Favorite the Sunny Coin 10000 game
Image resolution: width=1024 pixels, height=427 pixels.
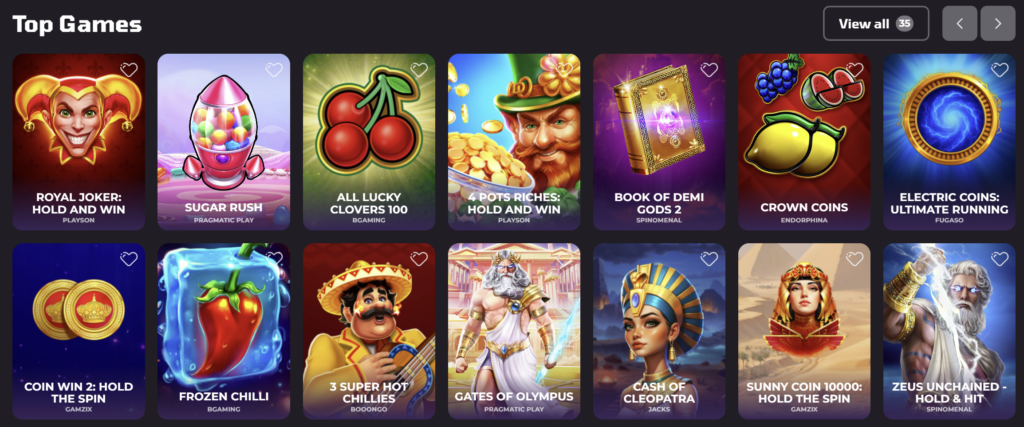click(x=854, y=259)
